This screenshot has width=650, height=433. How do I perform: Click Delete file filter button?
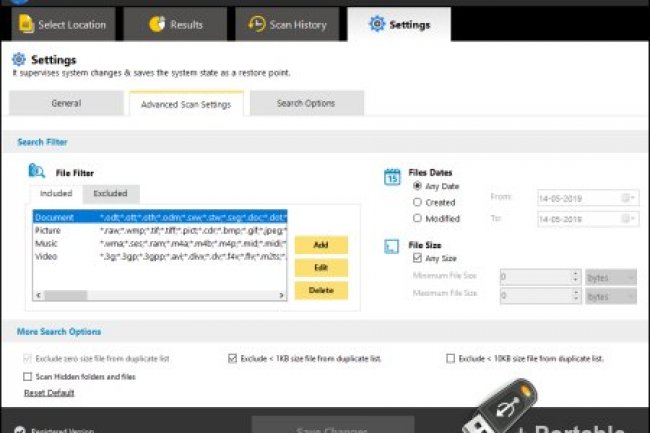pyautogui.click(x=321, y=290)
